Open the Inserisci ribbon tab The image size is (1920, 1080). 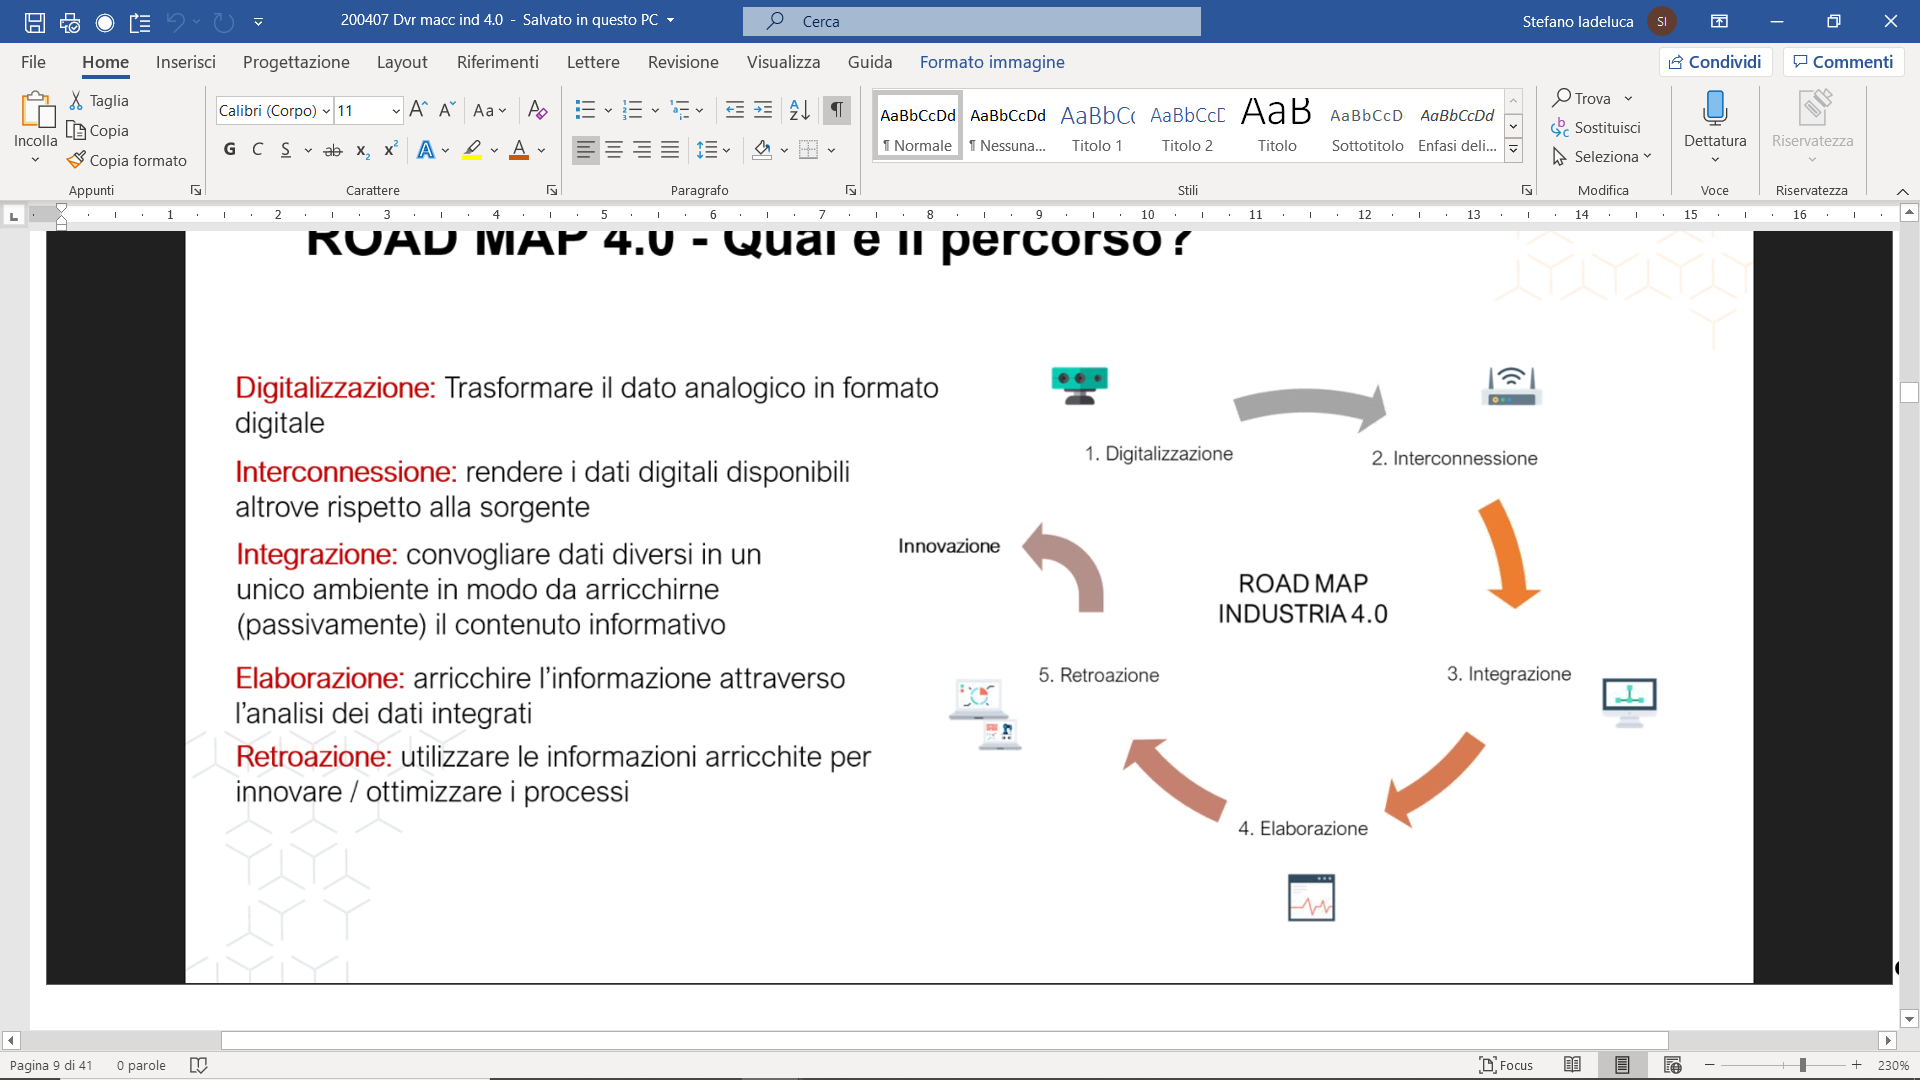point(185,62)
